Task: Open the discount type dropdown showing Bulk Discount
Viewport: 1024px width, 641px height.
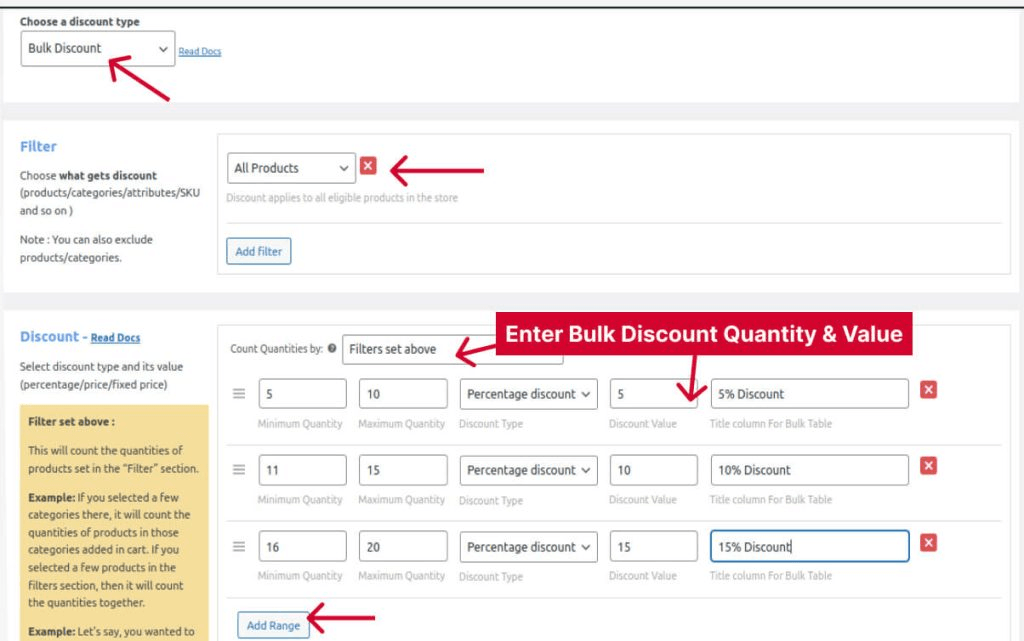Action: pos(97,48)
